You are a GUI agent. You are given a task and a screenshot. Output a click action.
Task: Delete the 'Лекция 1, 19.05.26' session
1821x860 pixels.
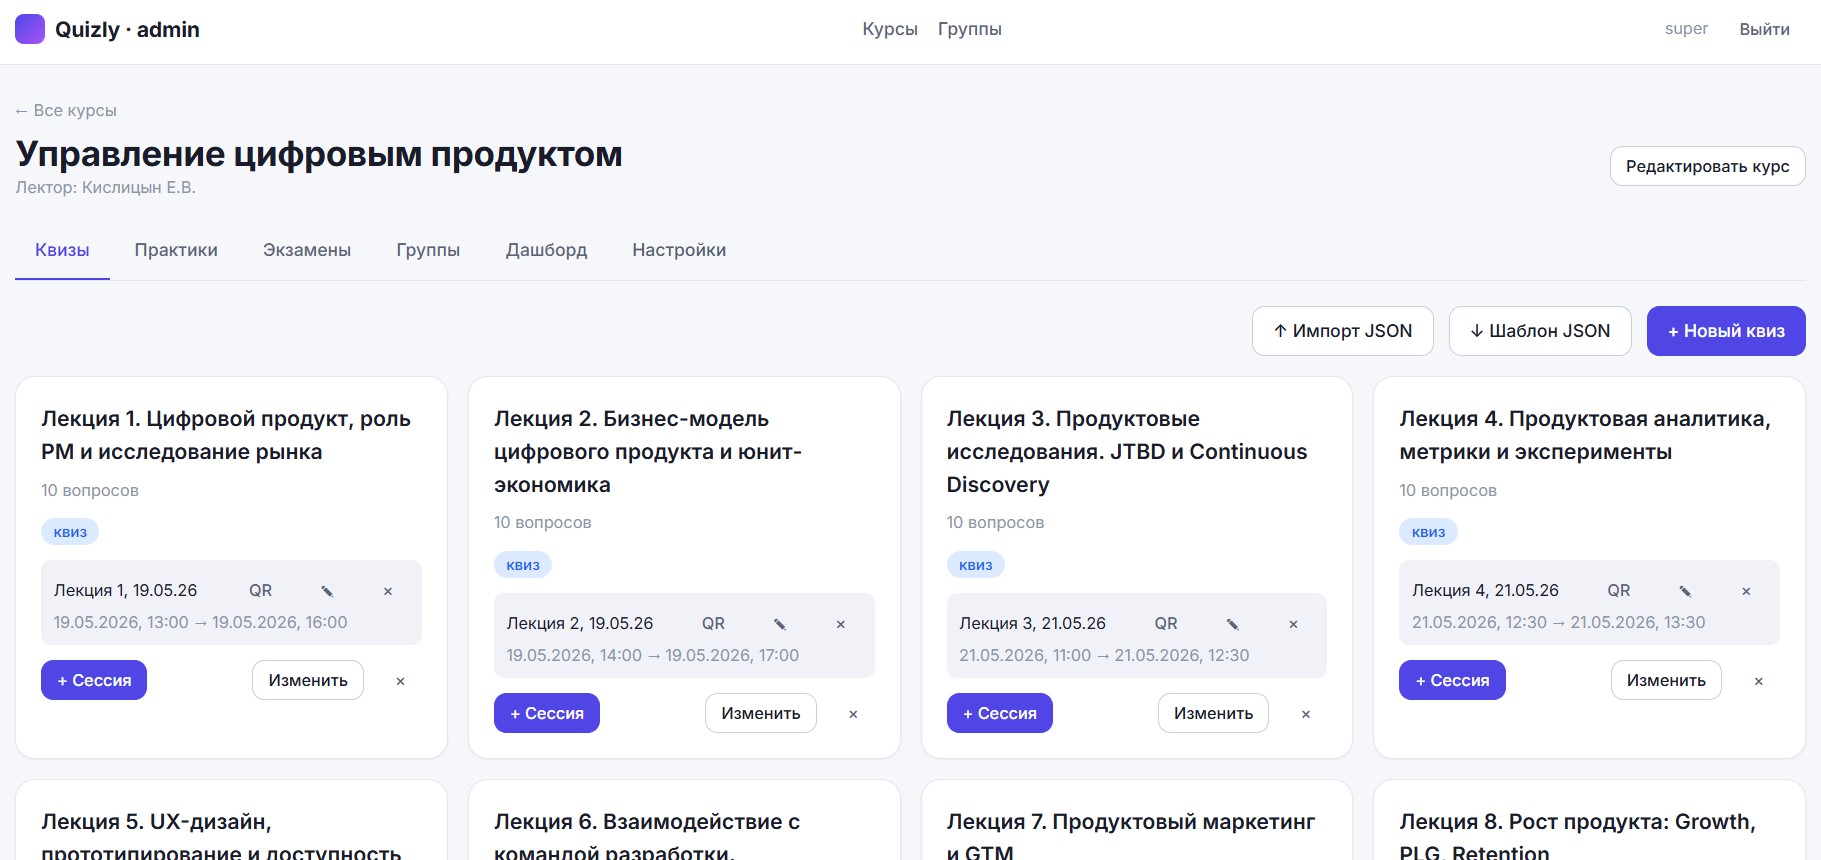pyautogui.click(x=388, y=591)
